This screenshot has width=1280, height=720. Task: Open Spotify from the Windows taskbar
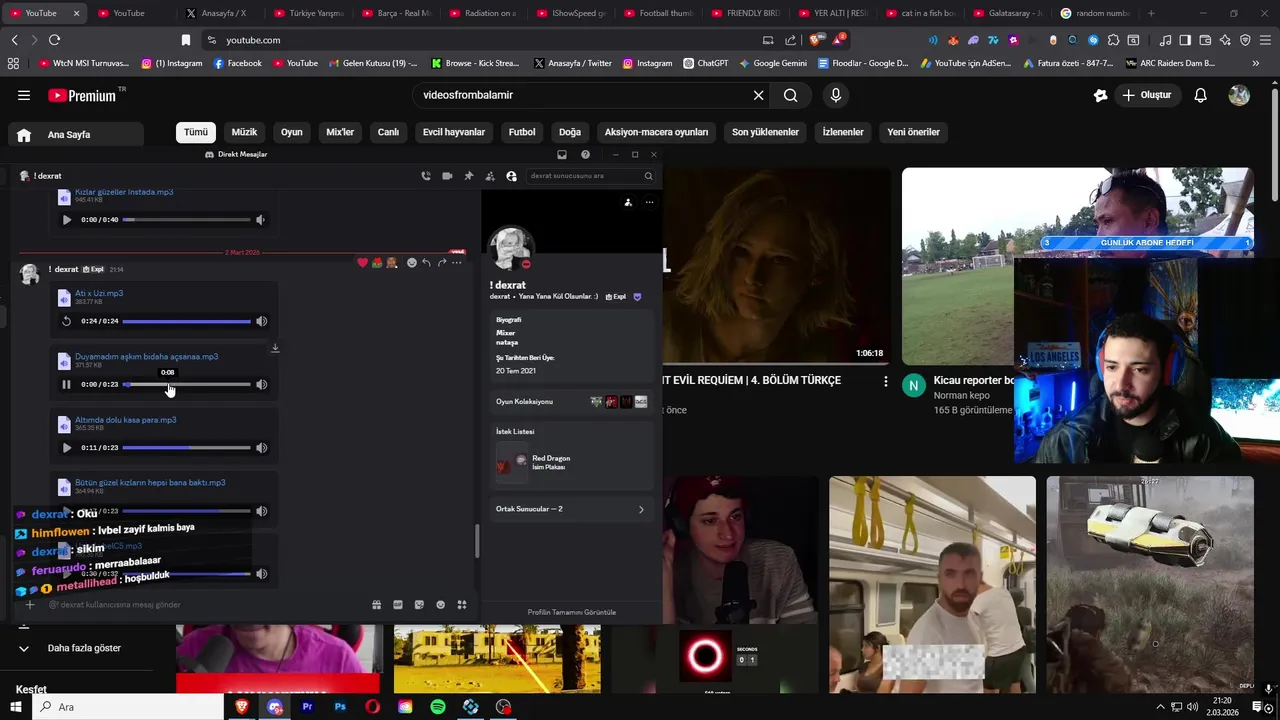coord(438,707)
